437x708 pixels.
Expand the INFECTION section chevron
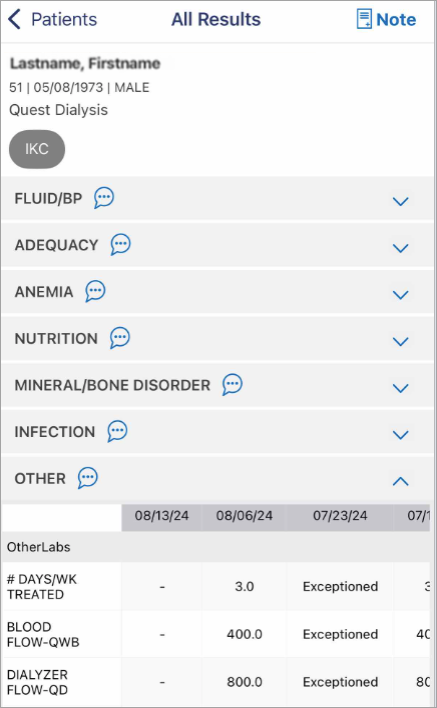[400, 434]
